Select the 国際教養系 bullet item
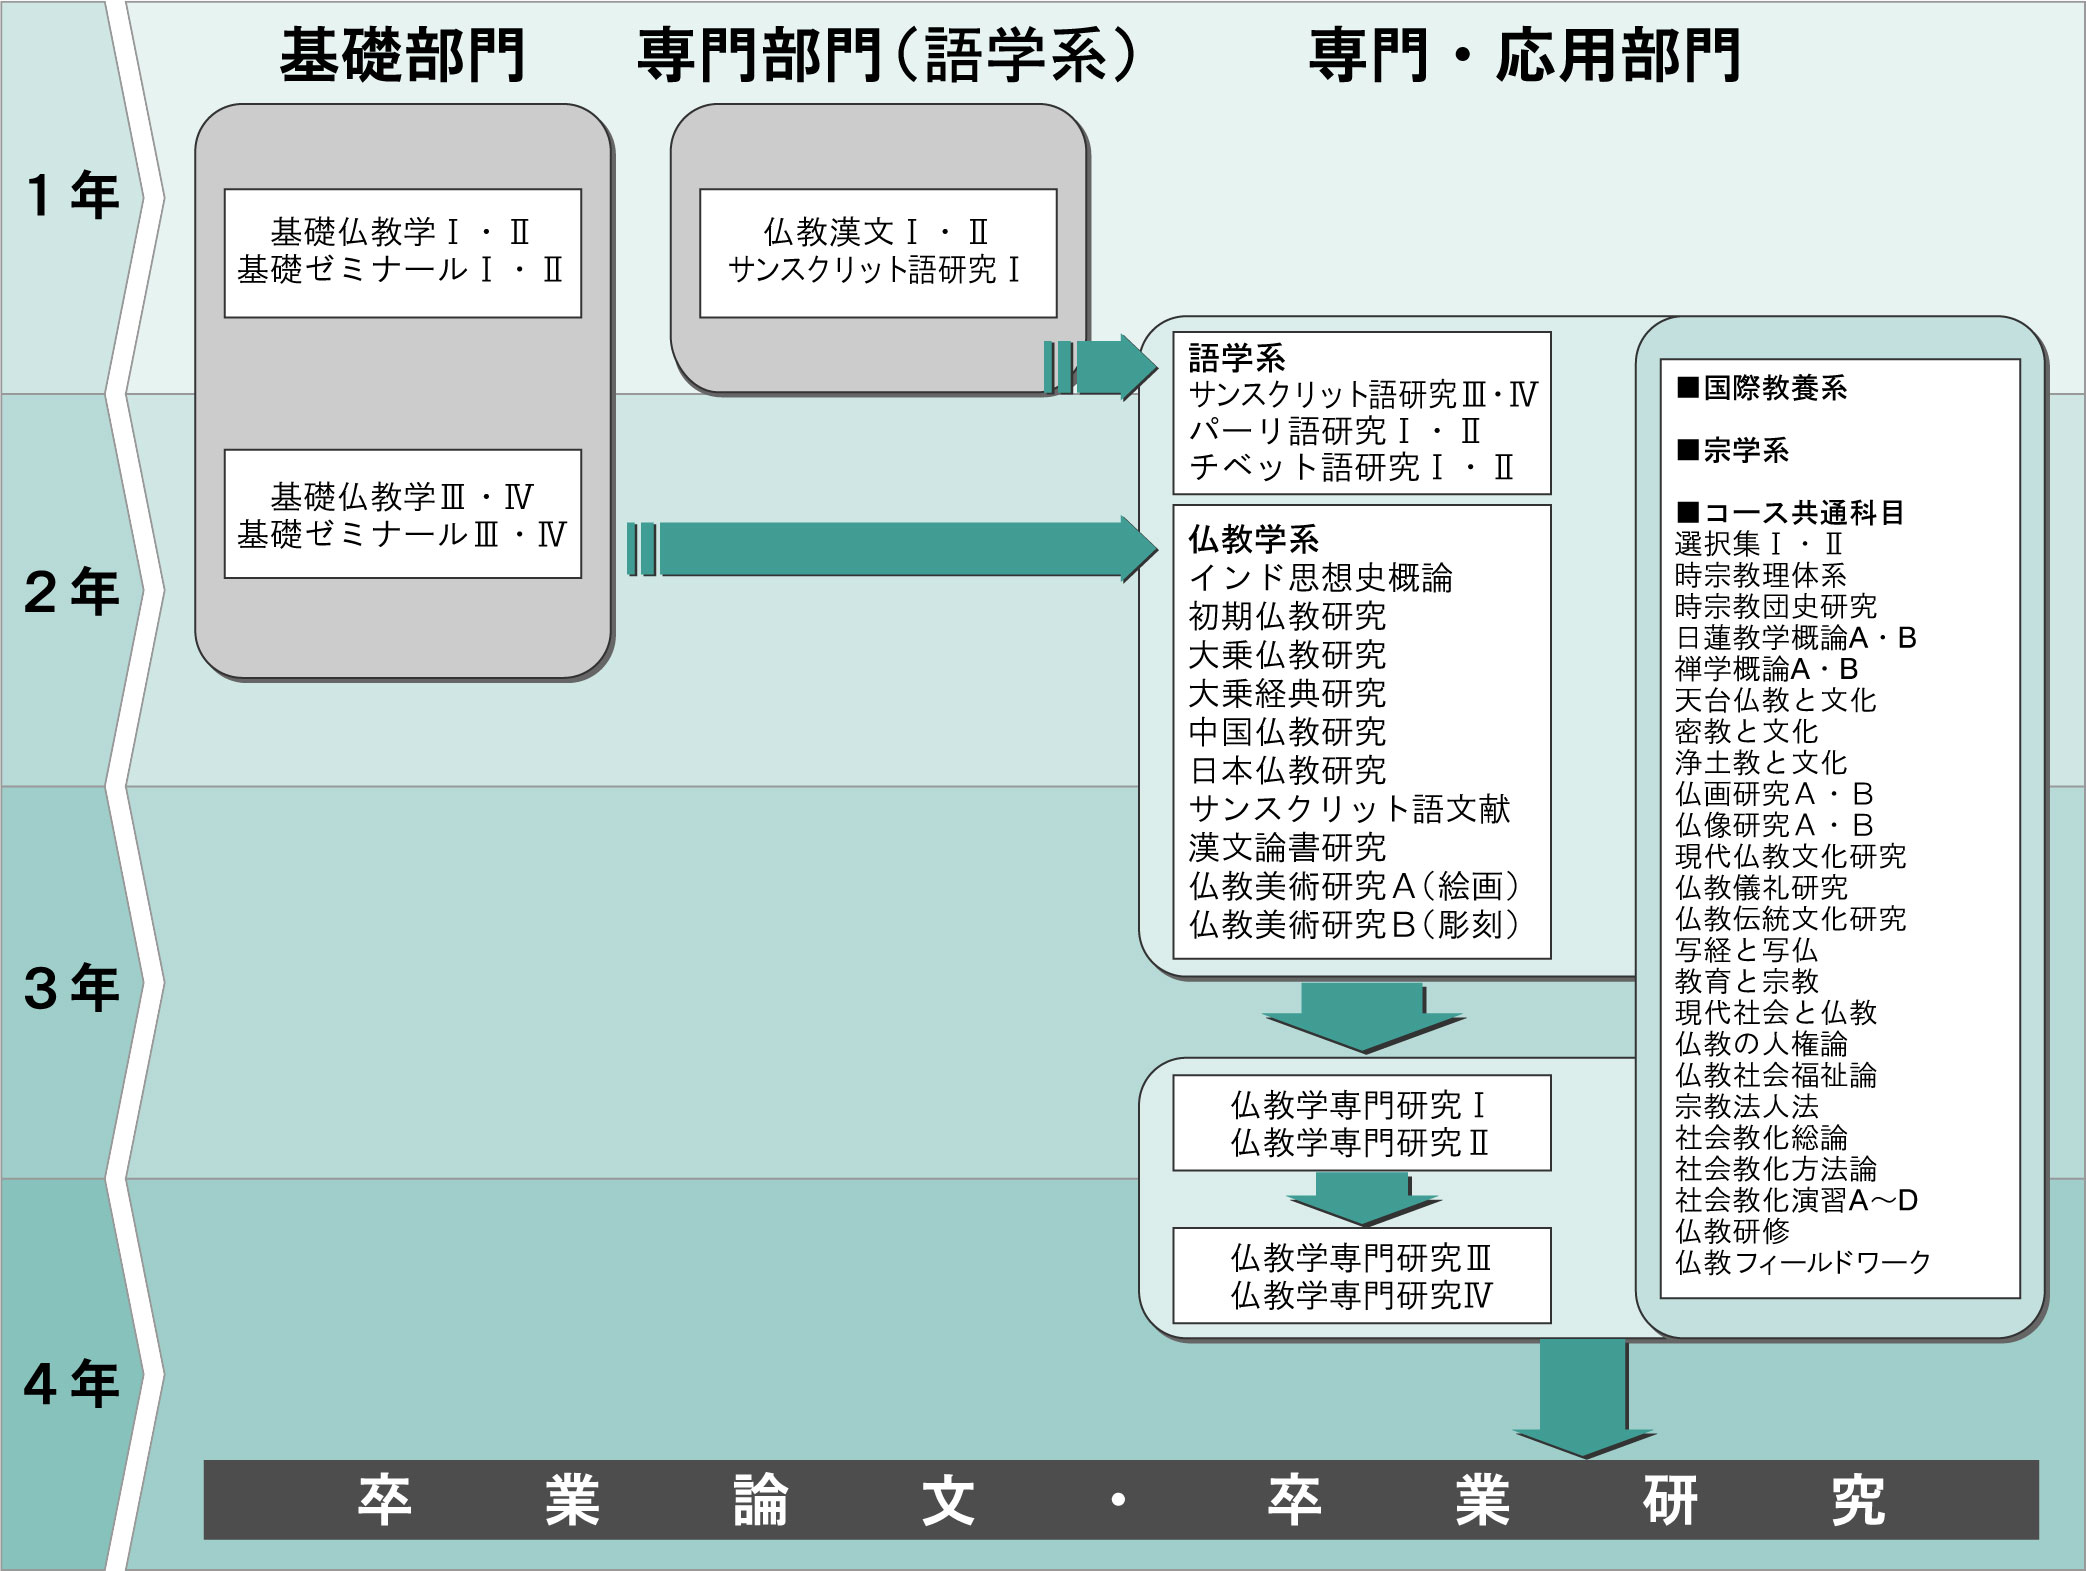The height and width of the screenshot is (1571, 2086). pyautogui.click(x=1762, y=388)
